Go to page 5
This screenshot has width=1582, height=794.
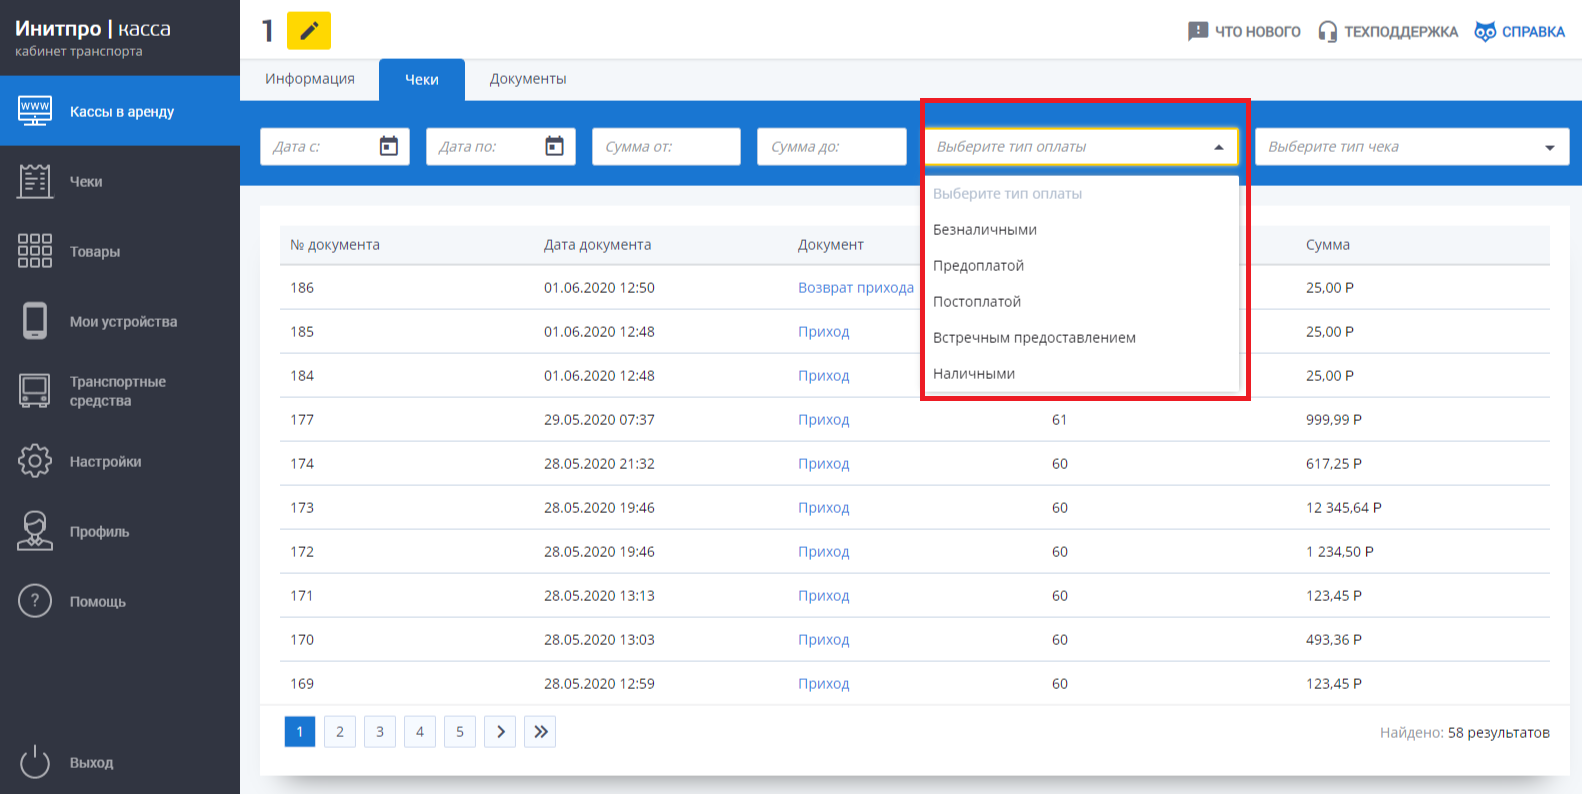(x=460, y=731)
